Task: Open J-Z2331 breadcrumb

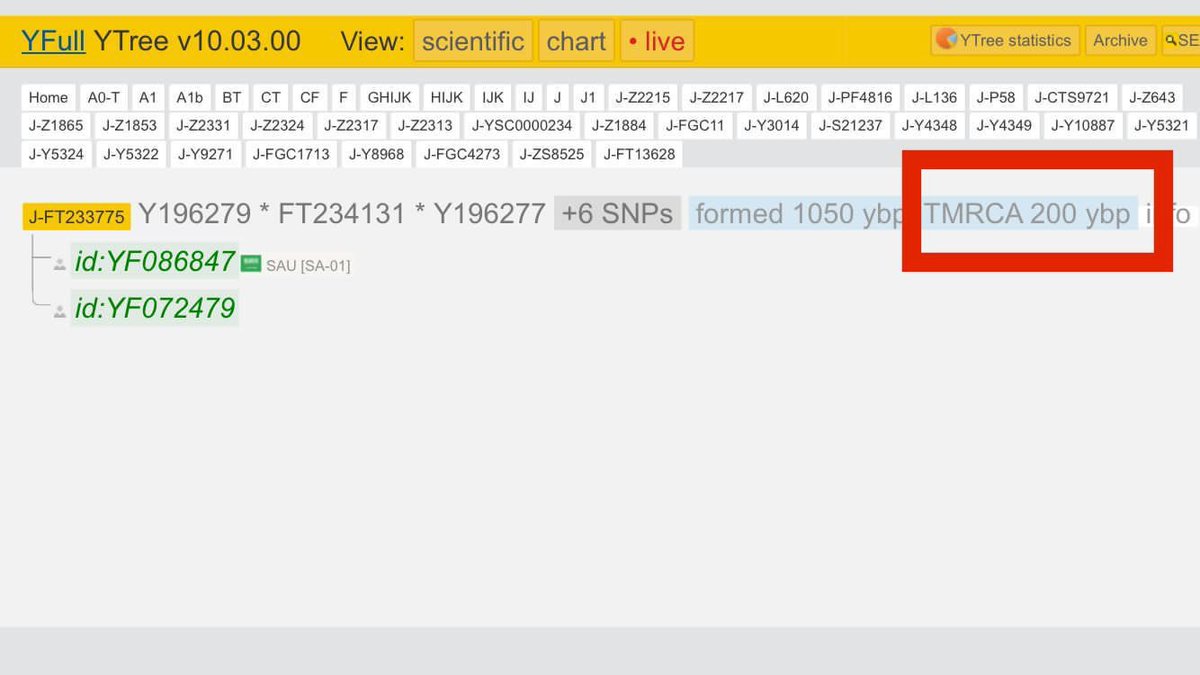Action: point(204,125)
